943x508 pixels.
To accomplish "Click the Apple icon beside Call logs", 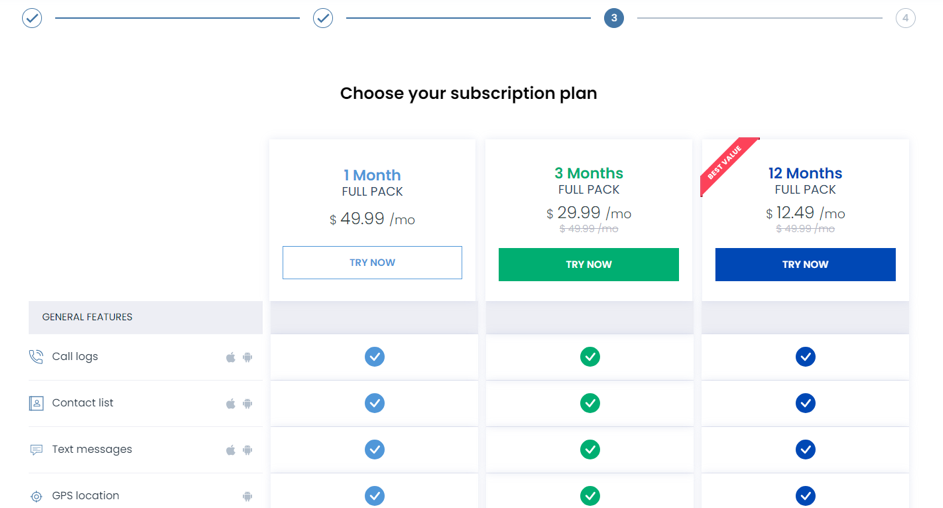I will point(231,357).
